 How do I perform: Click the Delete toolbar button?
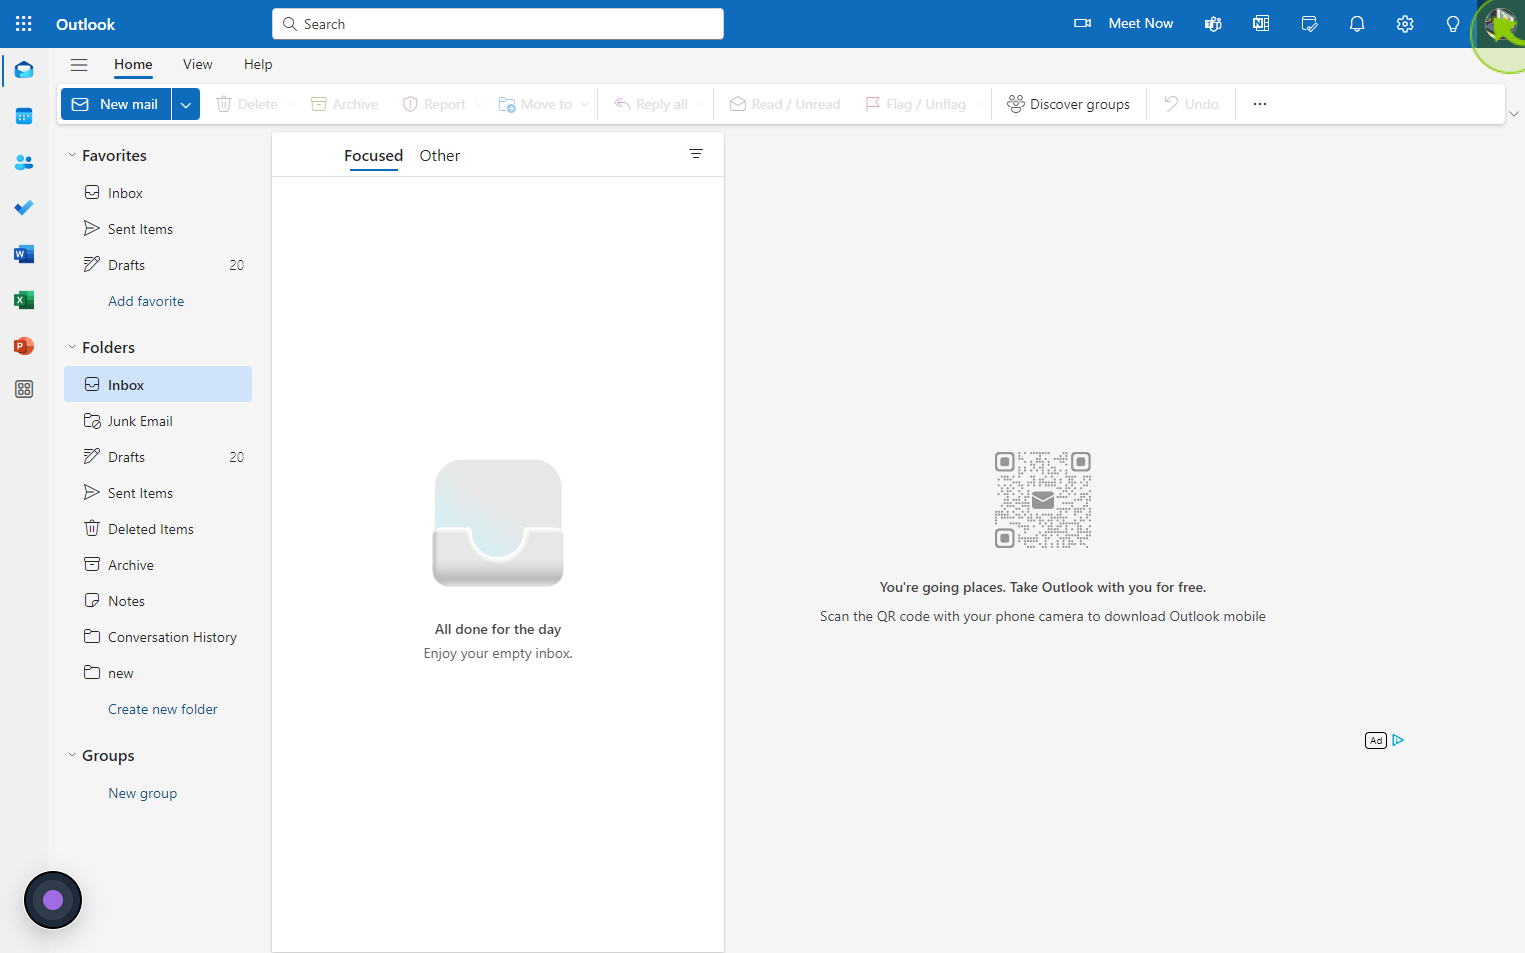247,104
